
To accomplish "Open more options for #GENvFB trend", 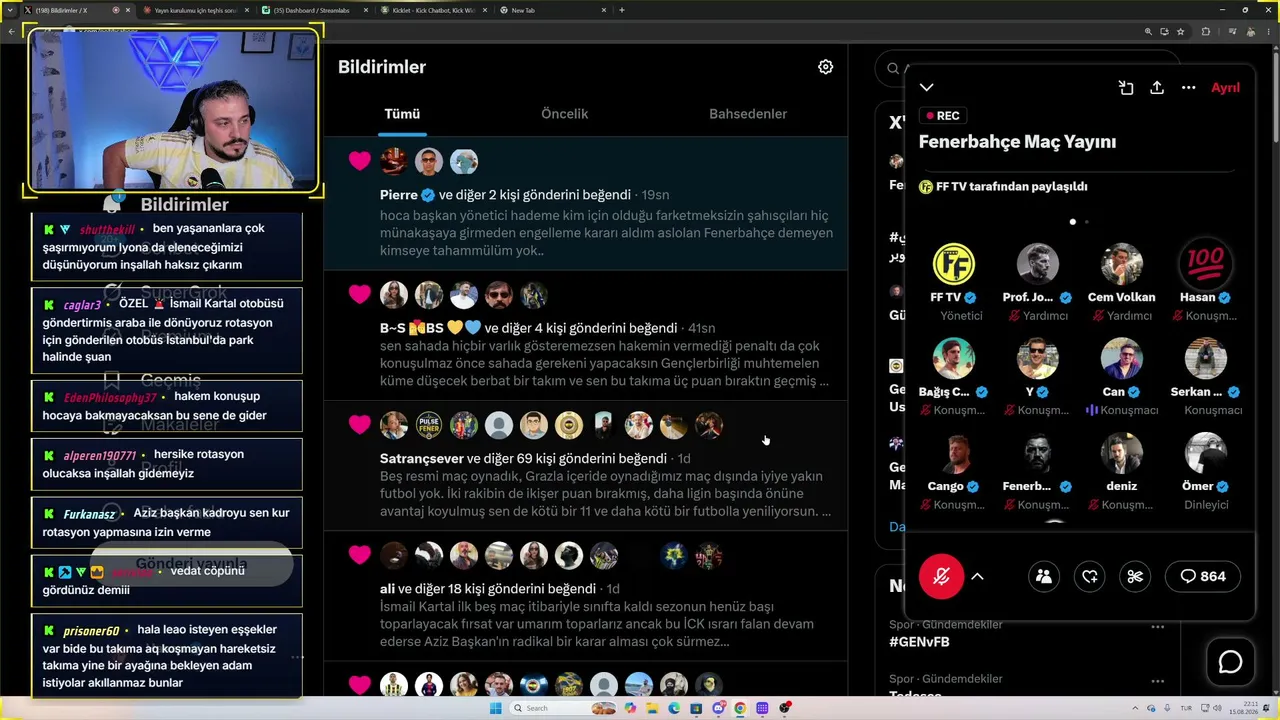I will click(1158, 627).
